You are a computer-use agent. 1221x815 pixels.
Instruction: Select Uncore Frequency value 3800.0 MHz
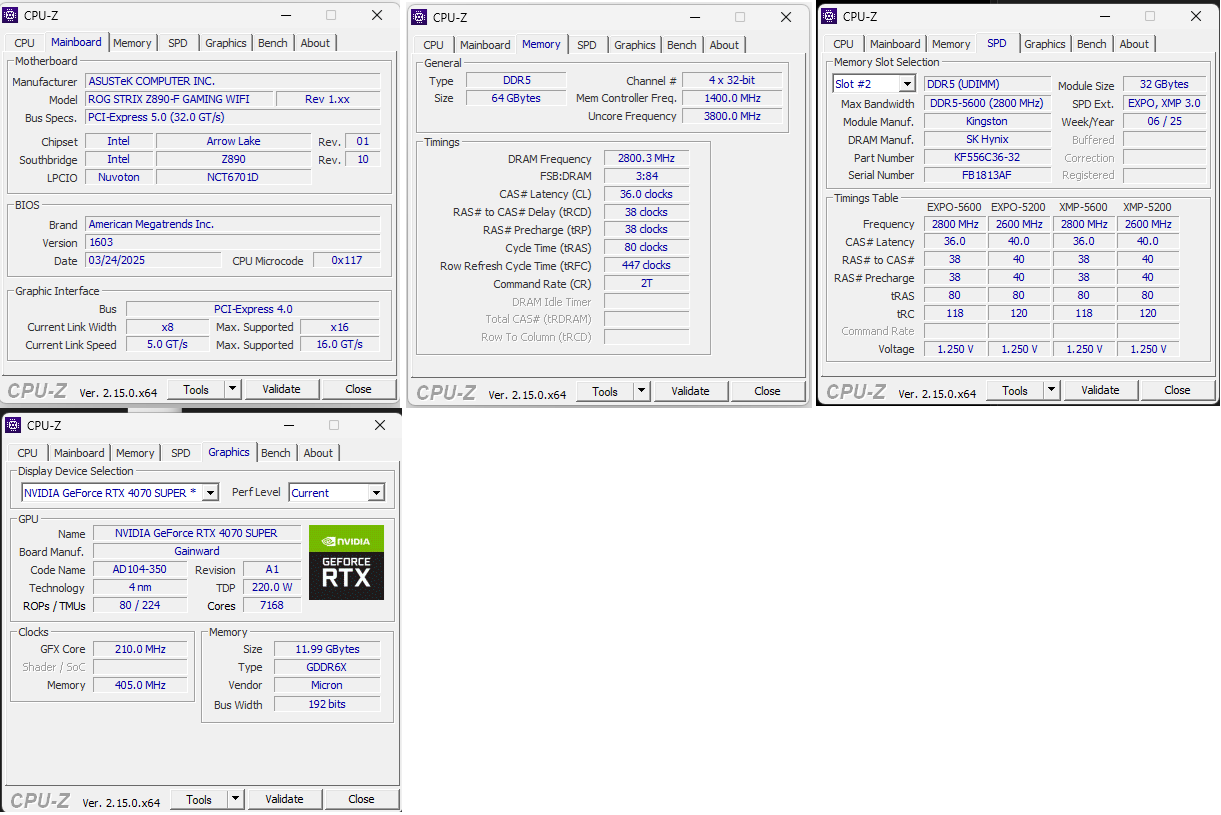click(x=732, y=116)
